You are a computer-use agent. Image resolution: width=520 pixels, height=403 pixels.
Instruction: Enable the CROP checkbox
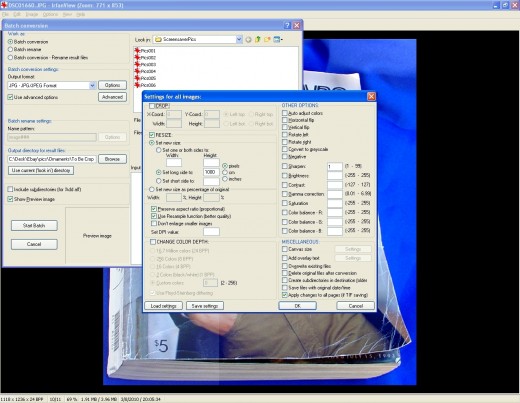tap(152, 106)
